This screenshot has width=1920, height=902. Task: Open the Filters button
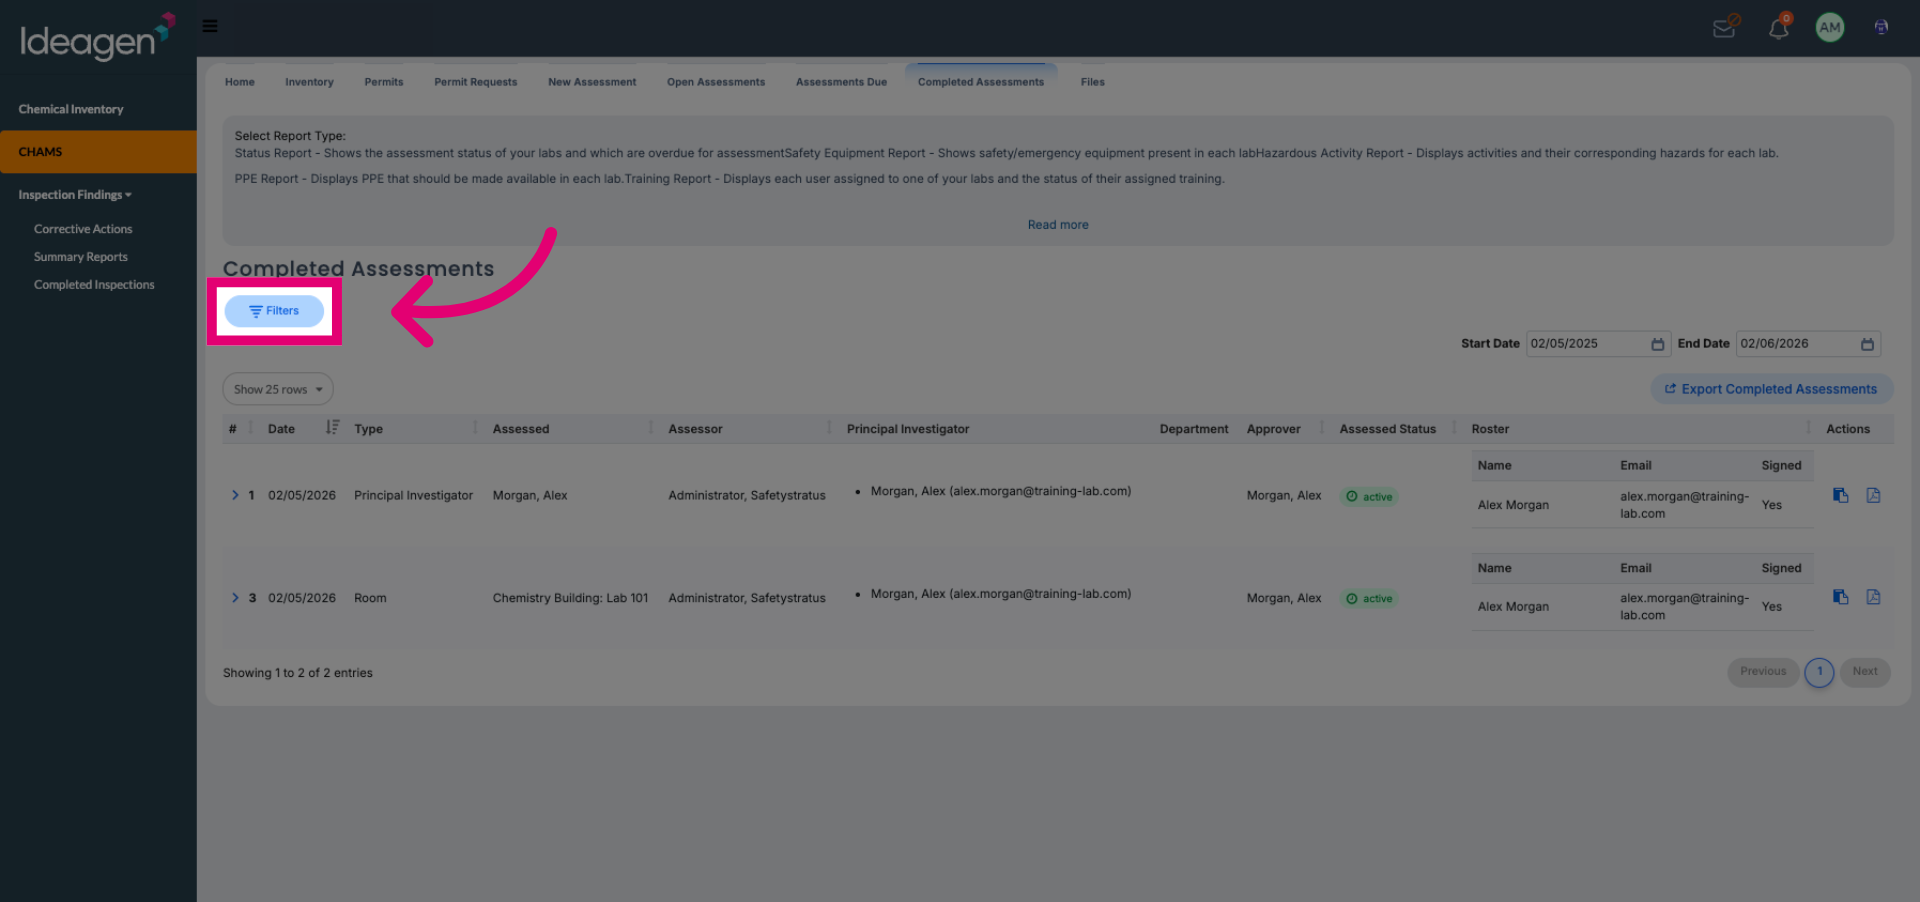[x=274, y=311]
